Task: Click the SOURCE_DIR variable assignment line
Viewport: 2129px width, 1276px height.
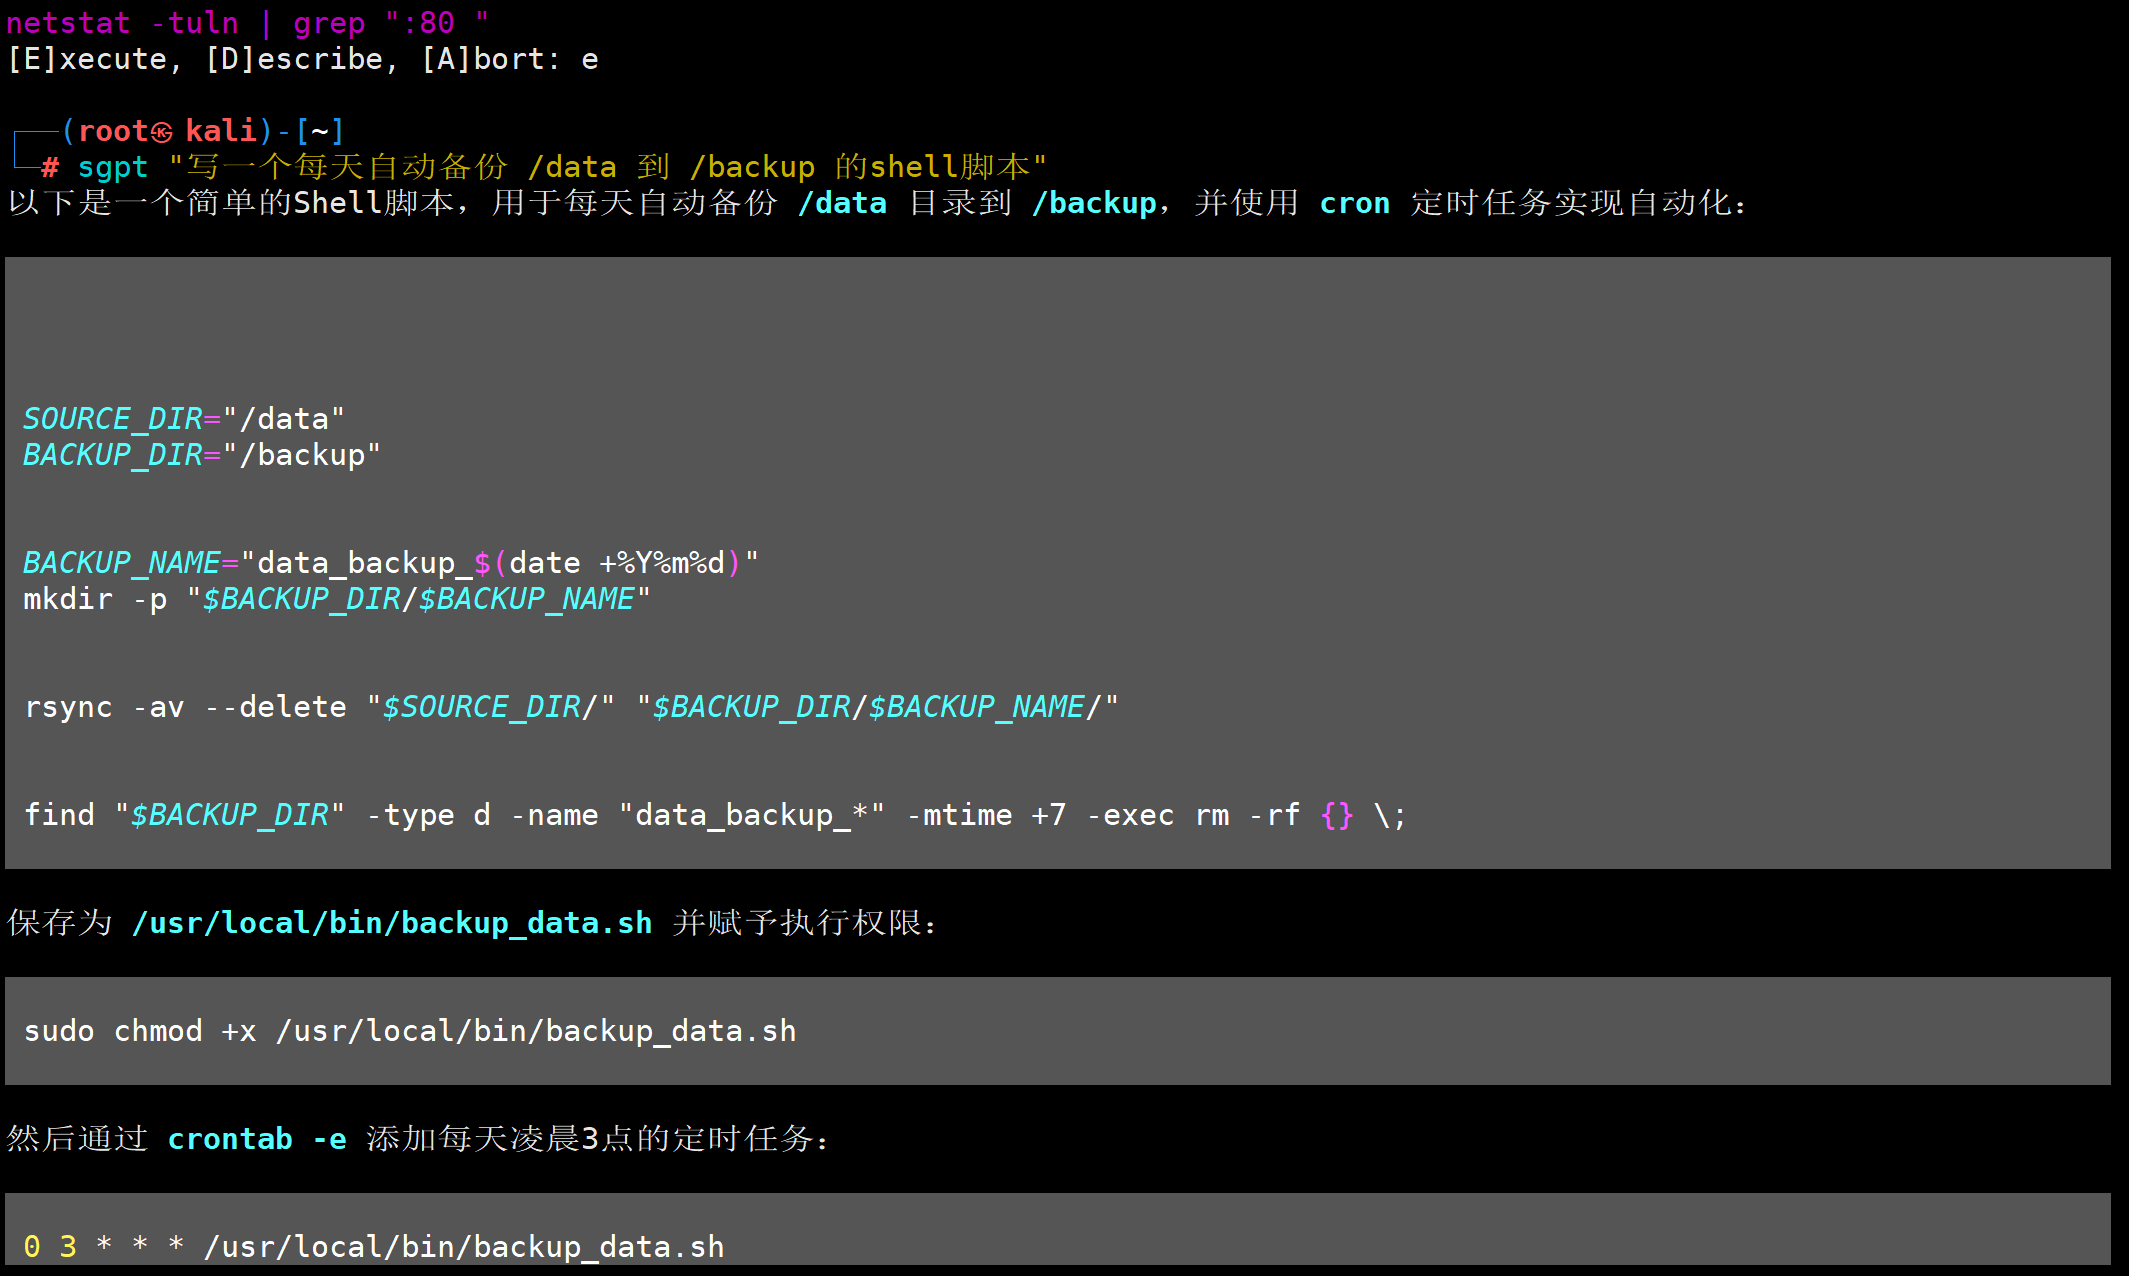Action: [x=183, y=419]
